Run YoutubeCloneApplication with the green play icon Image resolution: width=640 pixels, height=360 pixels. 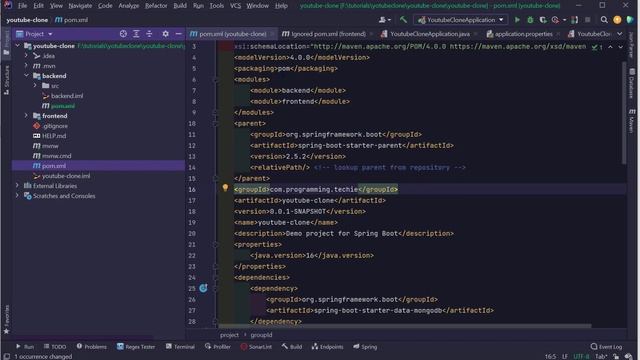pyautogui.click(x=517, y=20)
